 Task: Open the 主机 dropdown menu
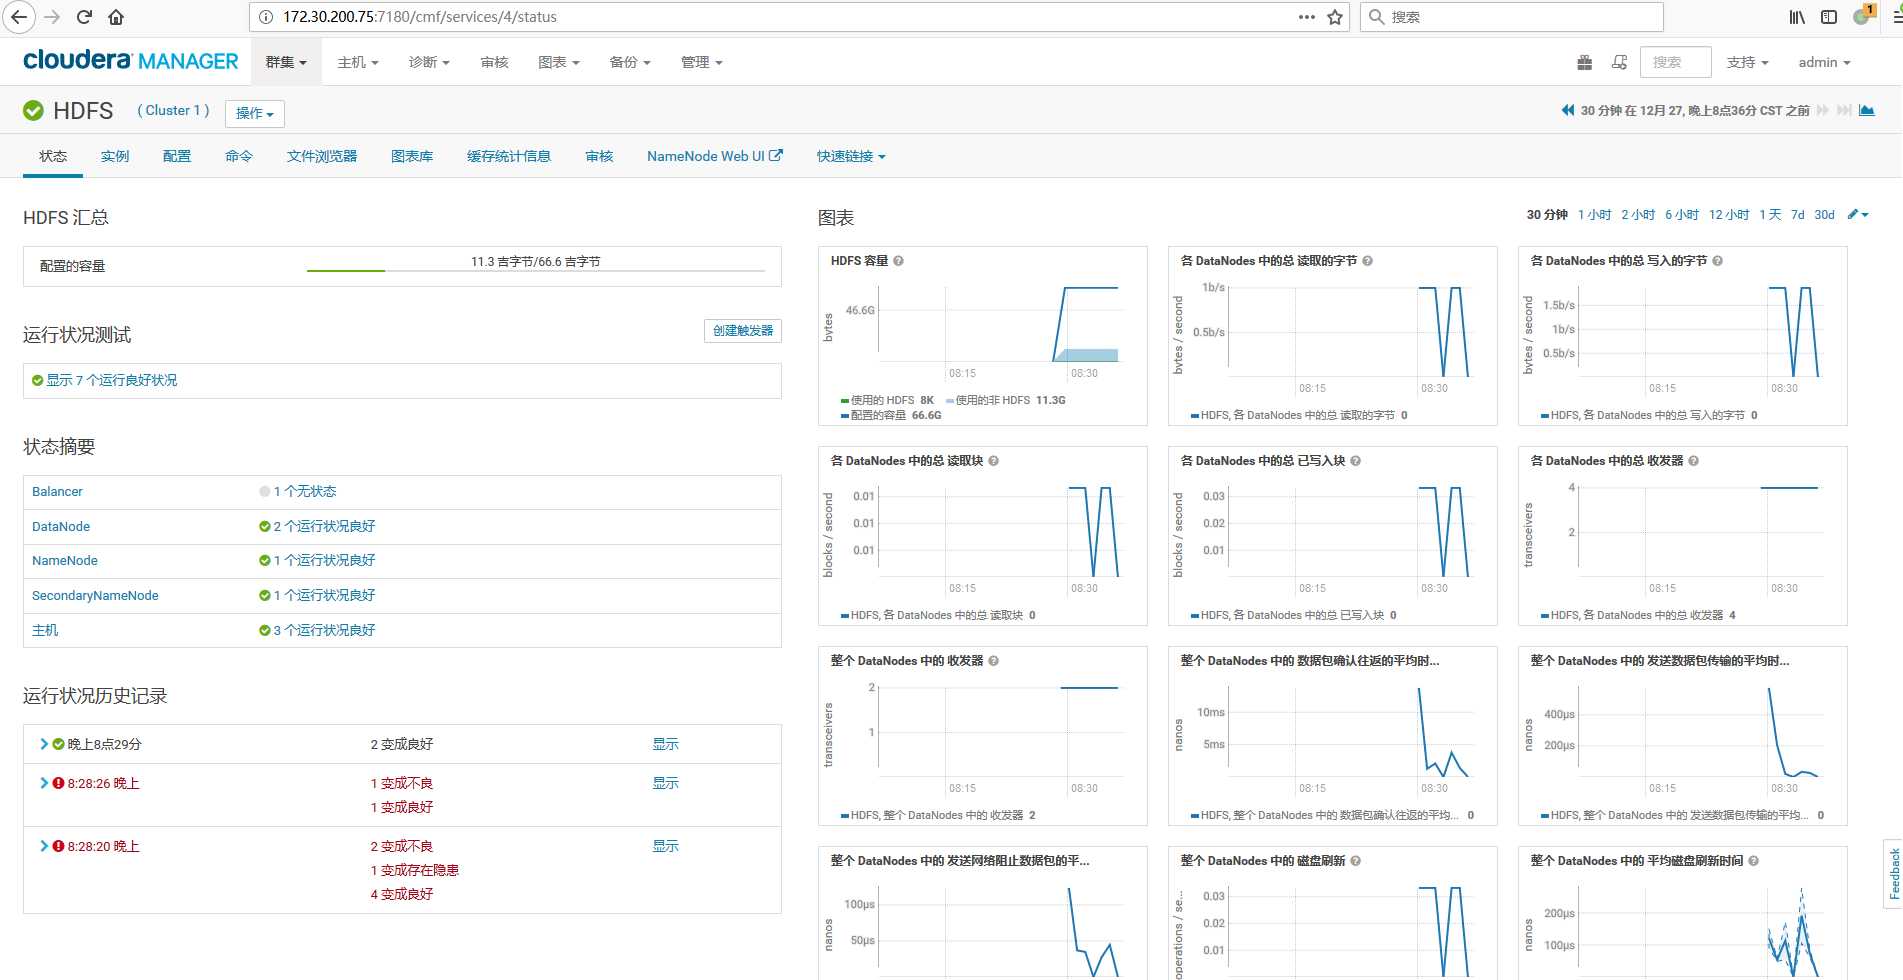coord(358,62)
